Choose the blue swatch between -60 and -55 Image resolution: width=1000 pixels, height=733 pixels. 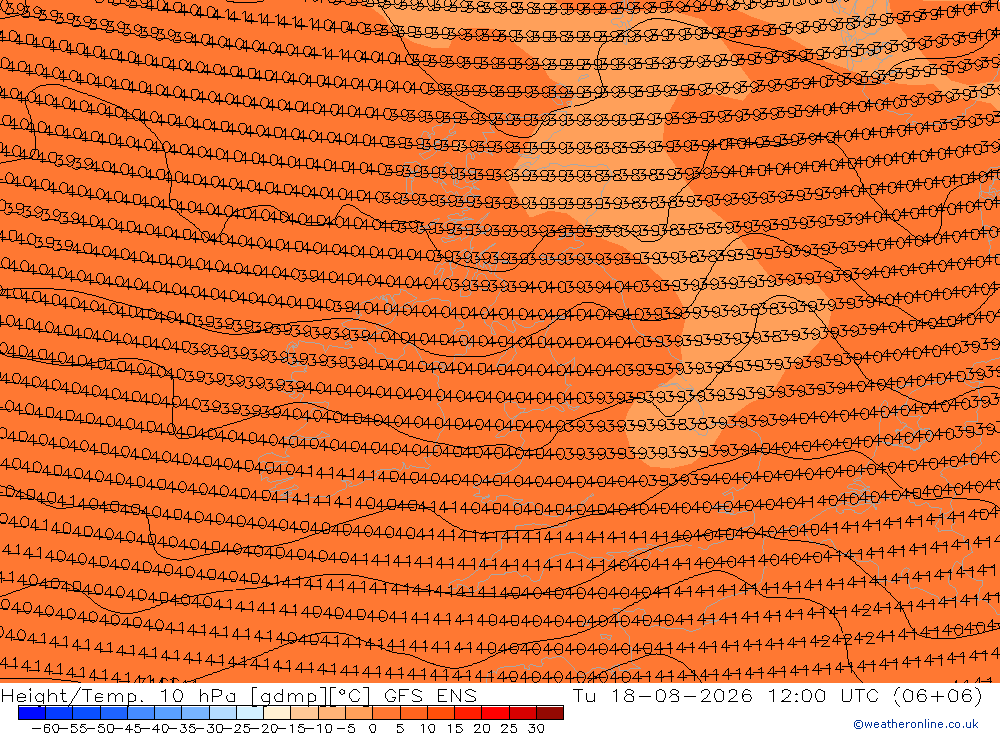point(59,713)
